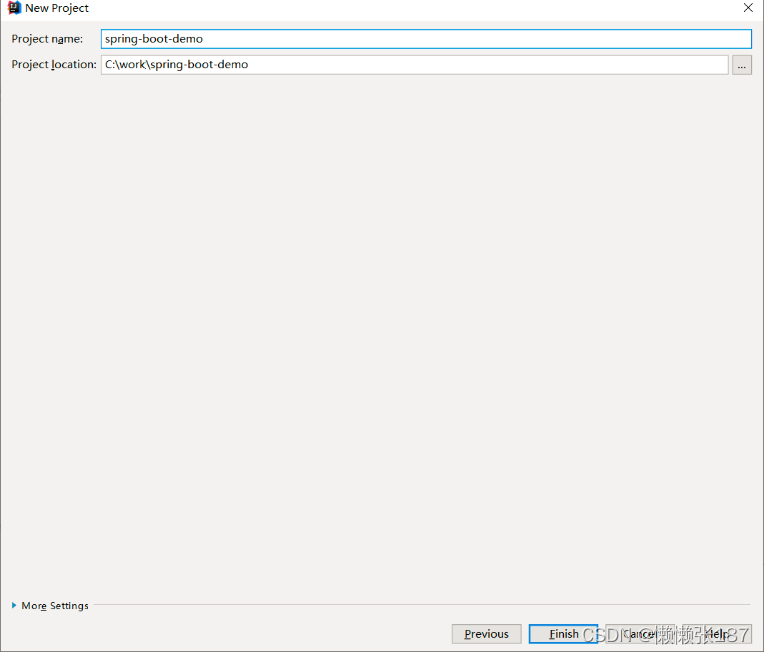Click the Project location path field
This screenshot has height=654, width=764.
click(415, 65)
